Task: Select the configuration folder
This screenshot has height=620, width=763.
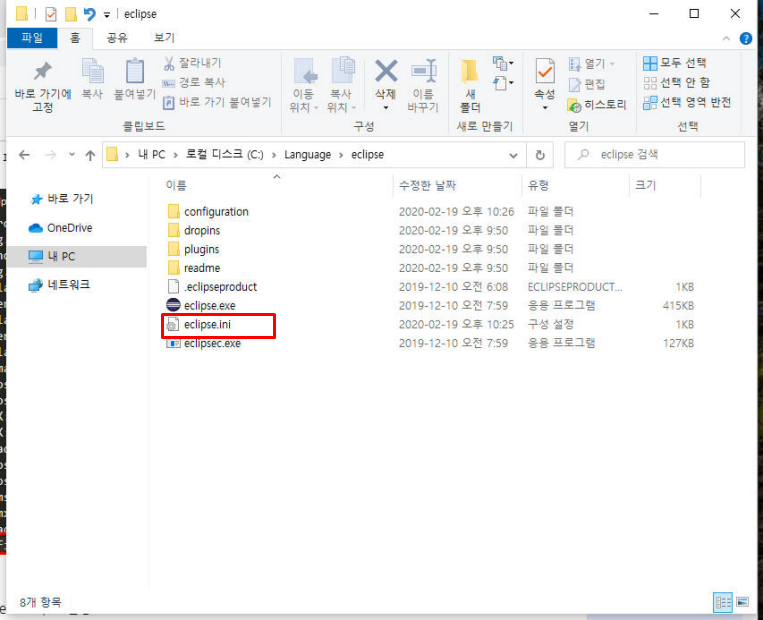Action: click(x=216, y=212)
